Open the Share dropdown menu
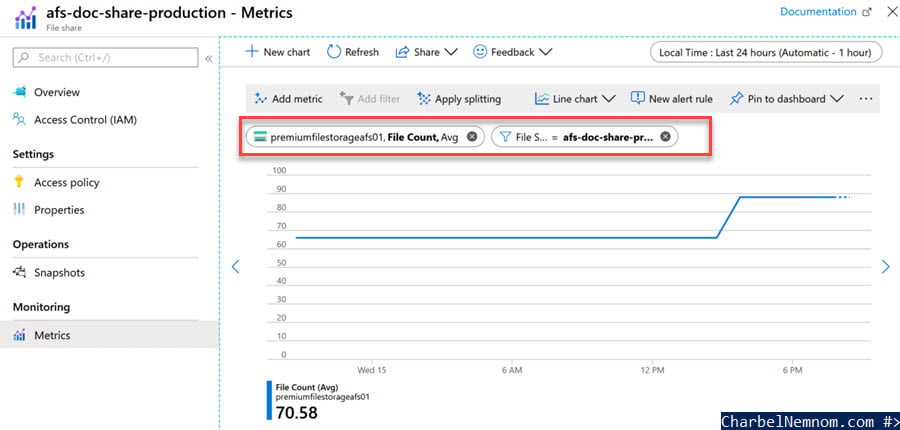900x430 pixels. pyautogui.click(x=426, y=52)
